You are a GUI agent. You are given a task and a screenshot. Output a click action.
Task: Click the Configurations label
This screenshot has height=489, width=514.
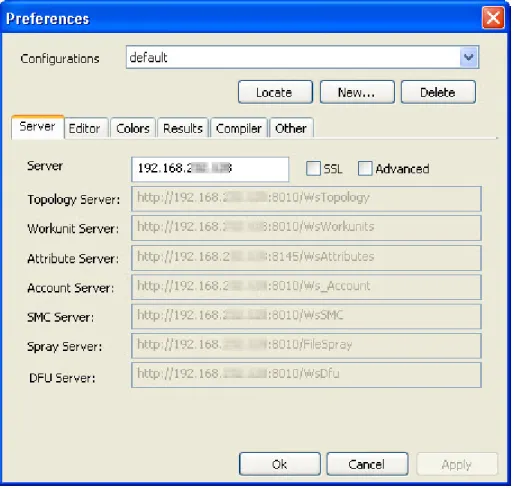60,59
